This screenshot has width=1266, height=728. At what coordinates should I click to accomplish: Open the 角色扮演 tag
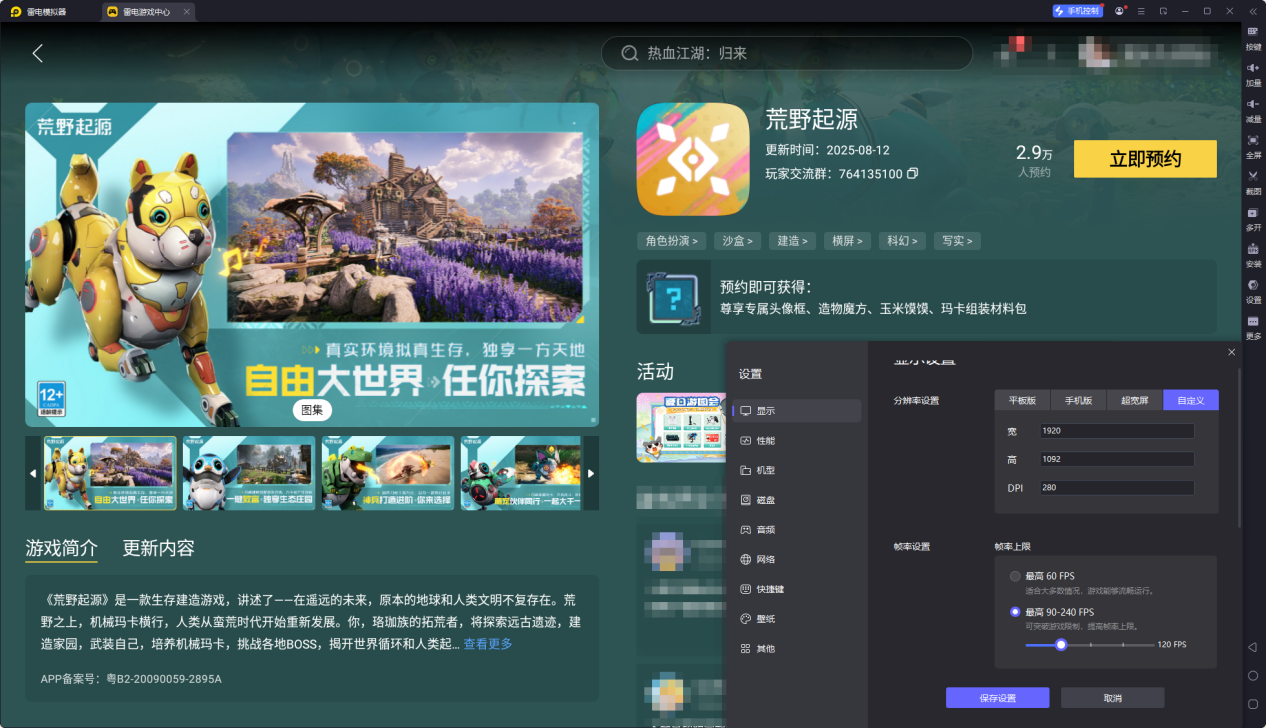click(671, 241)
